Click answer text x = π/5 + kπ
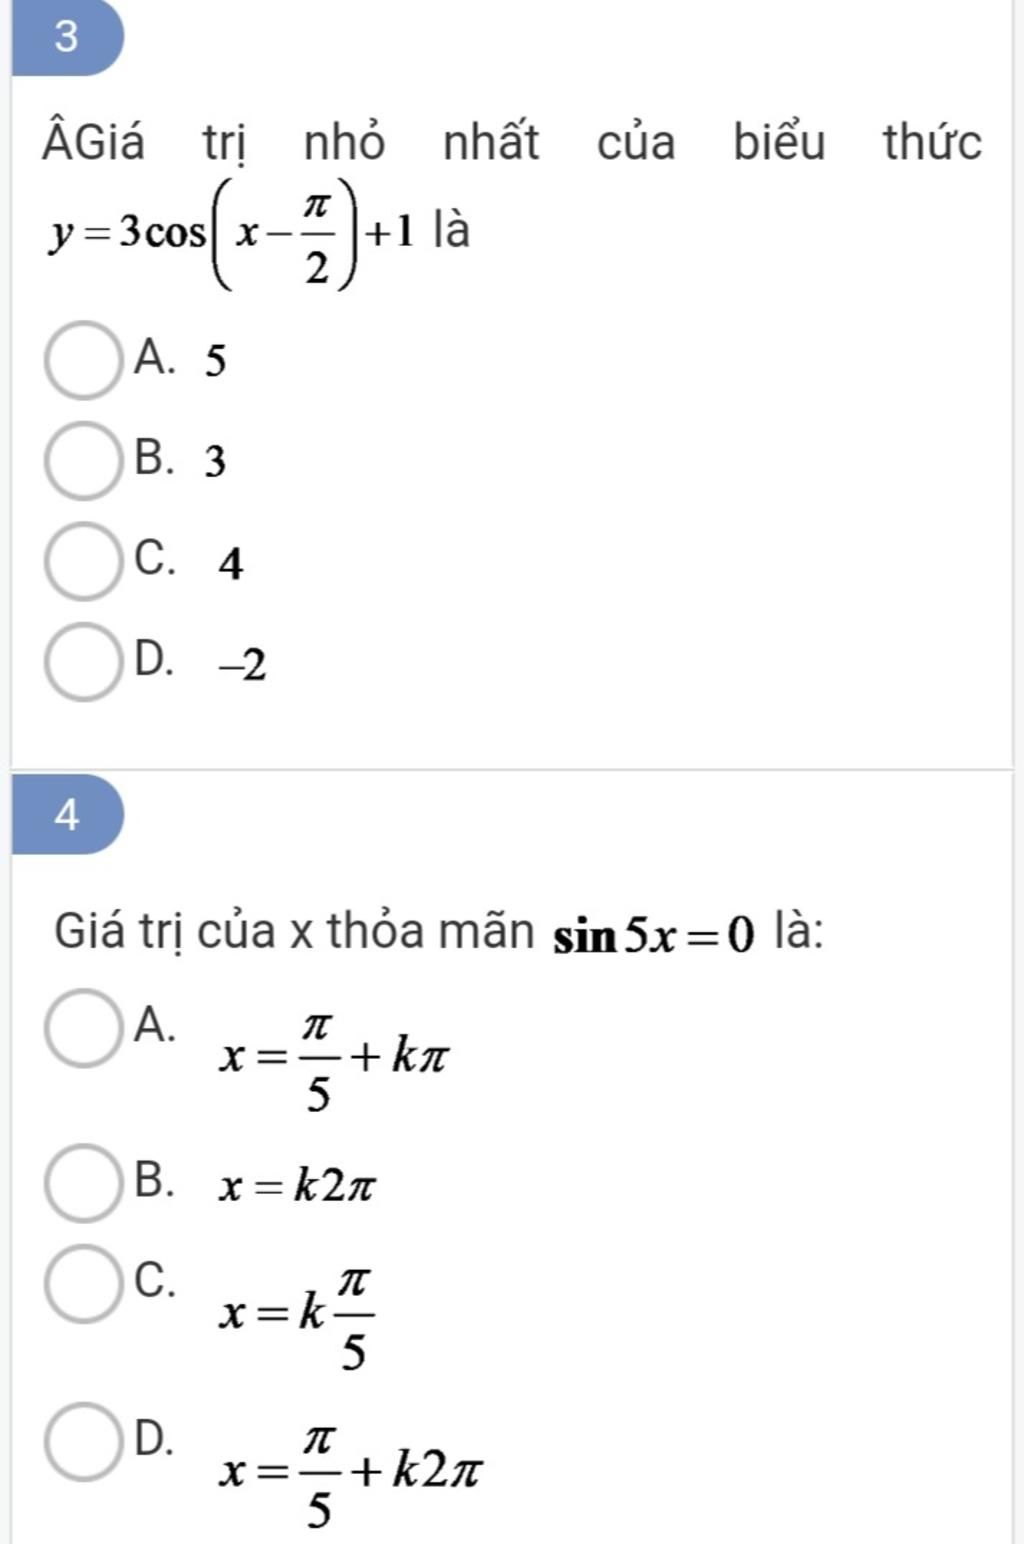 (x=335, y=1062)
